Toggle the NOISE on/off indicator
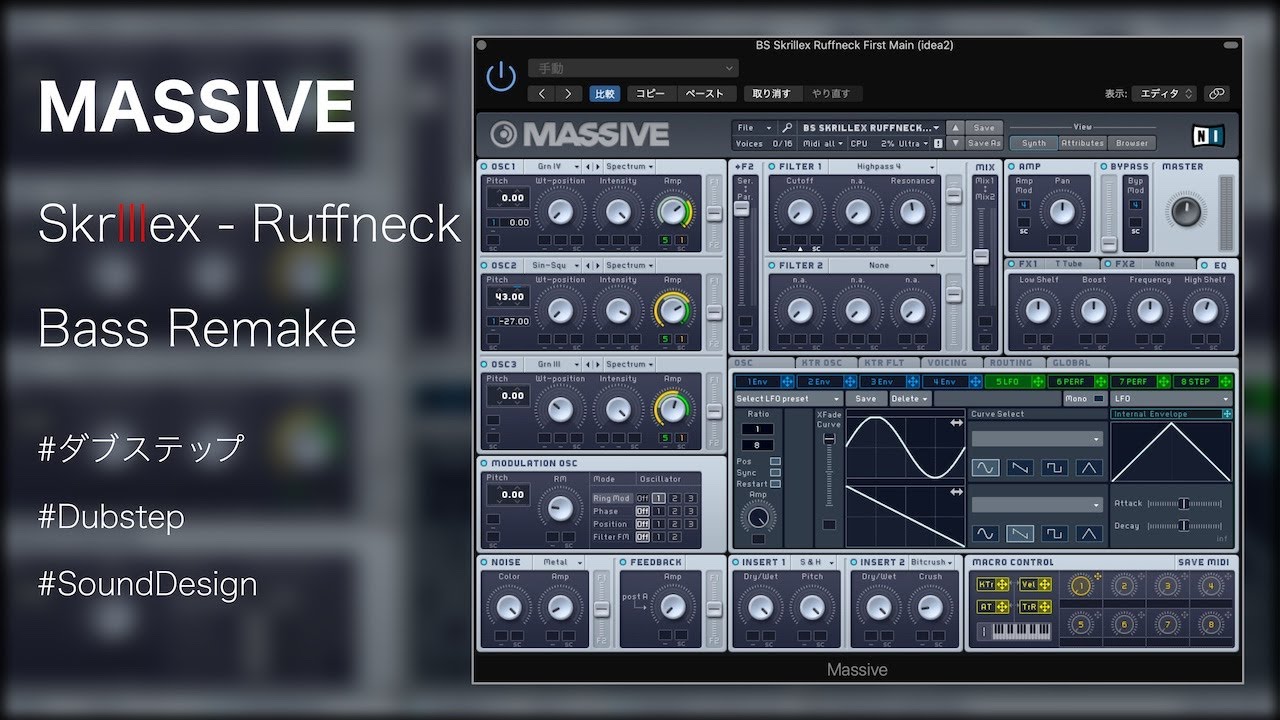The width and height of the screenshot is (1280, 720). pyautogui.click(x=485, y=563)
